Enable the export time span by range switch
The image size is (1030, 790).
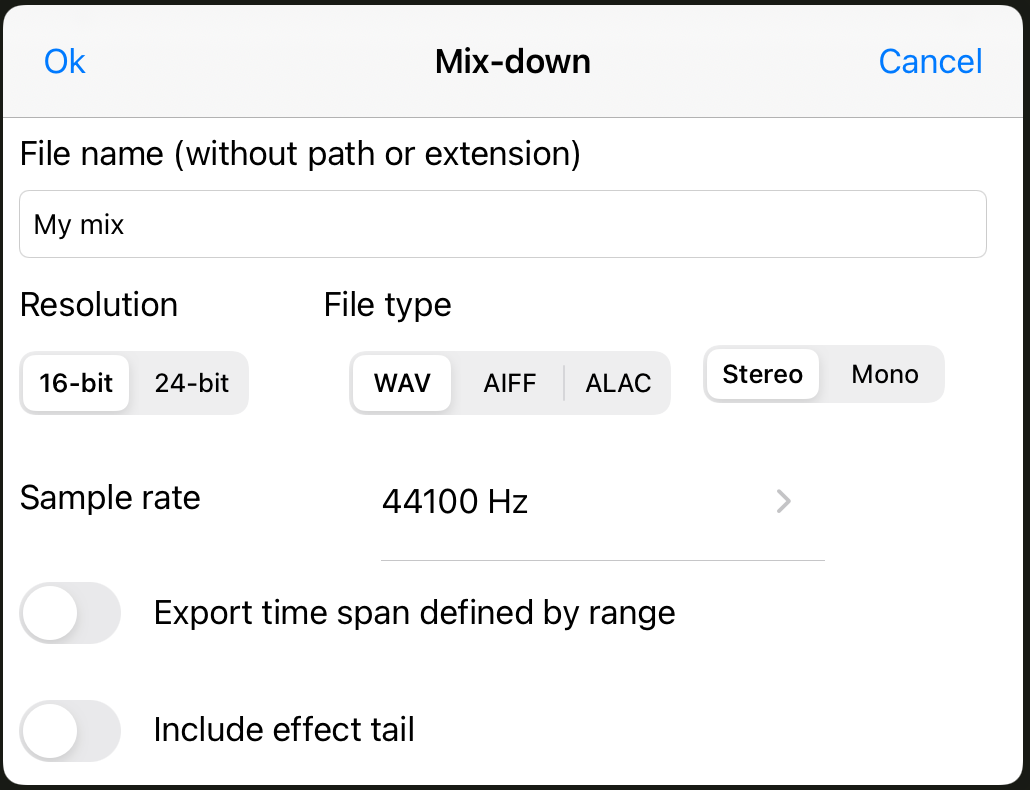click(71, 612)
